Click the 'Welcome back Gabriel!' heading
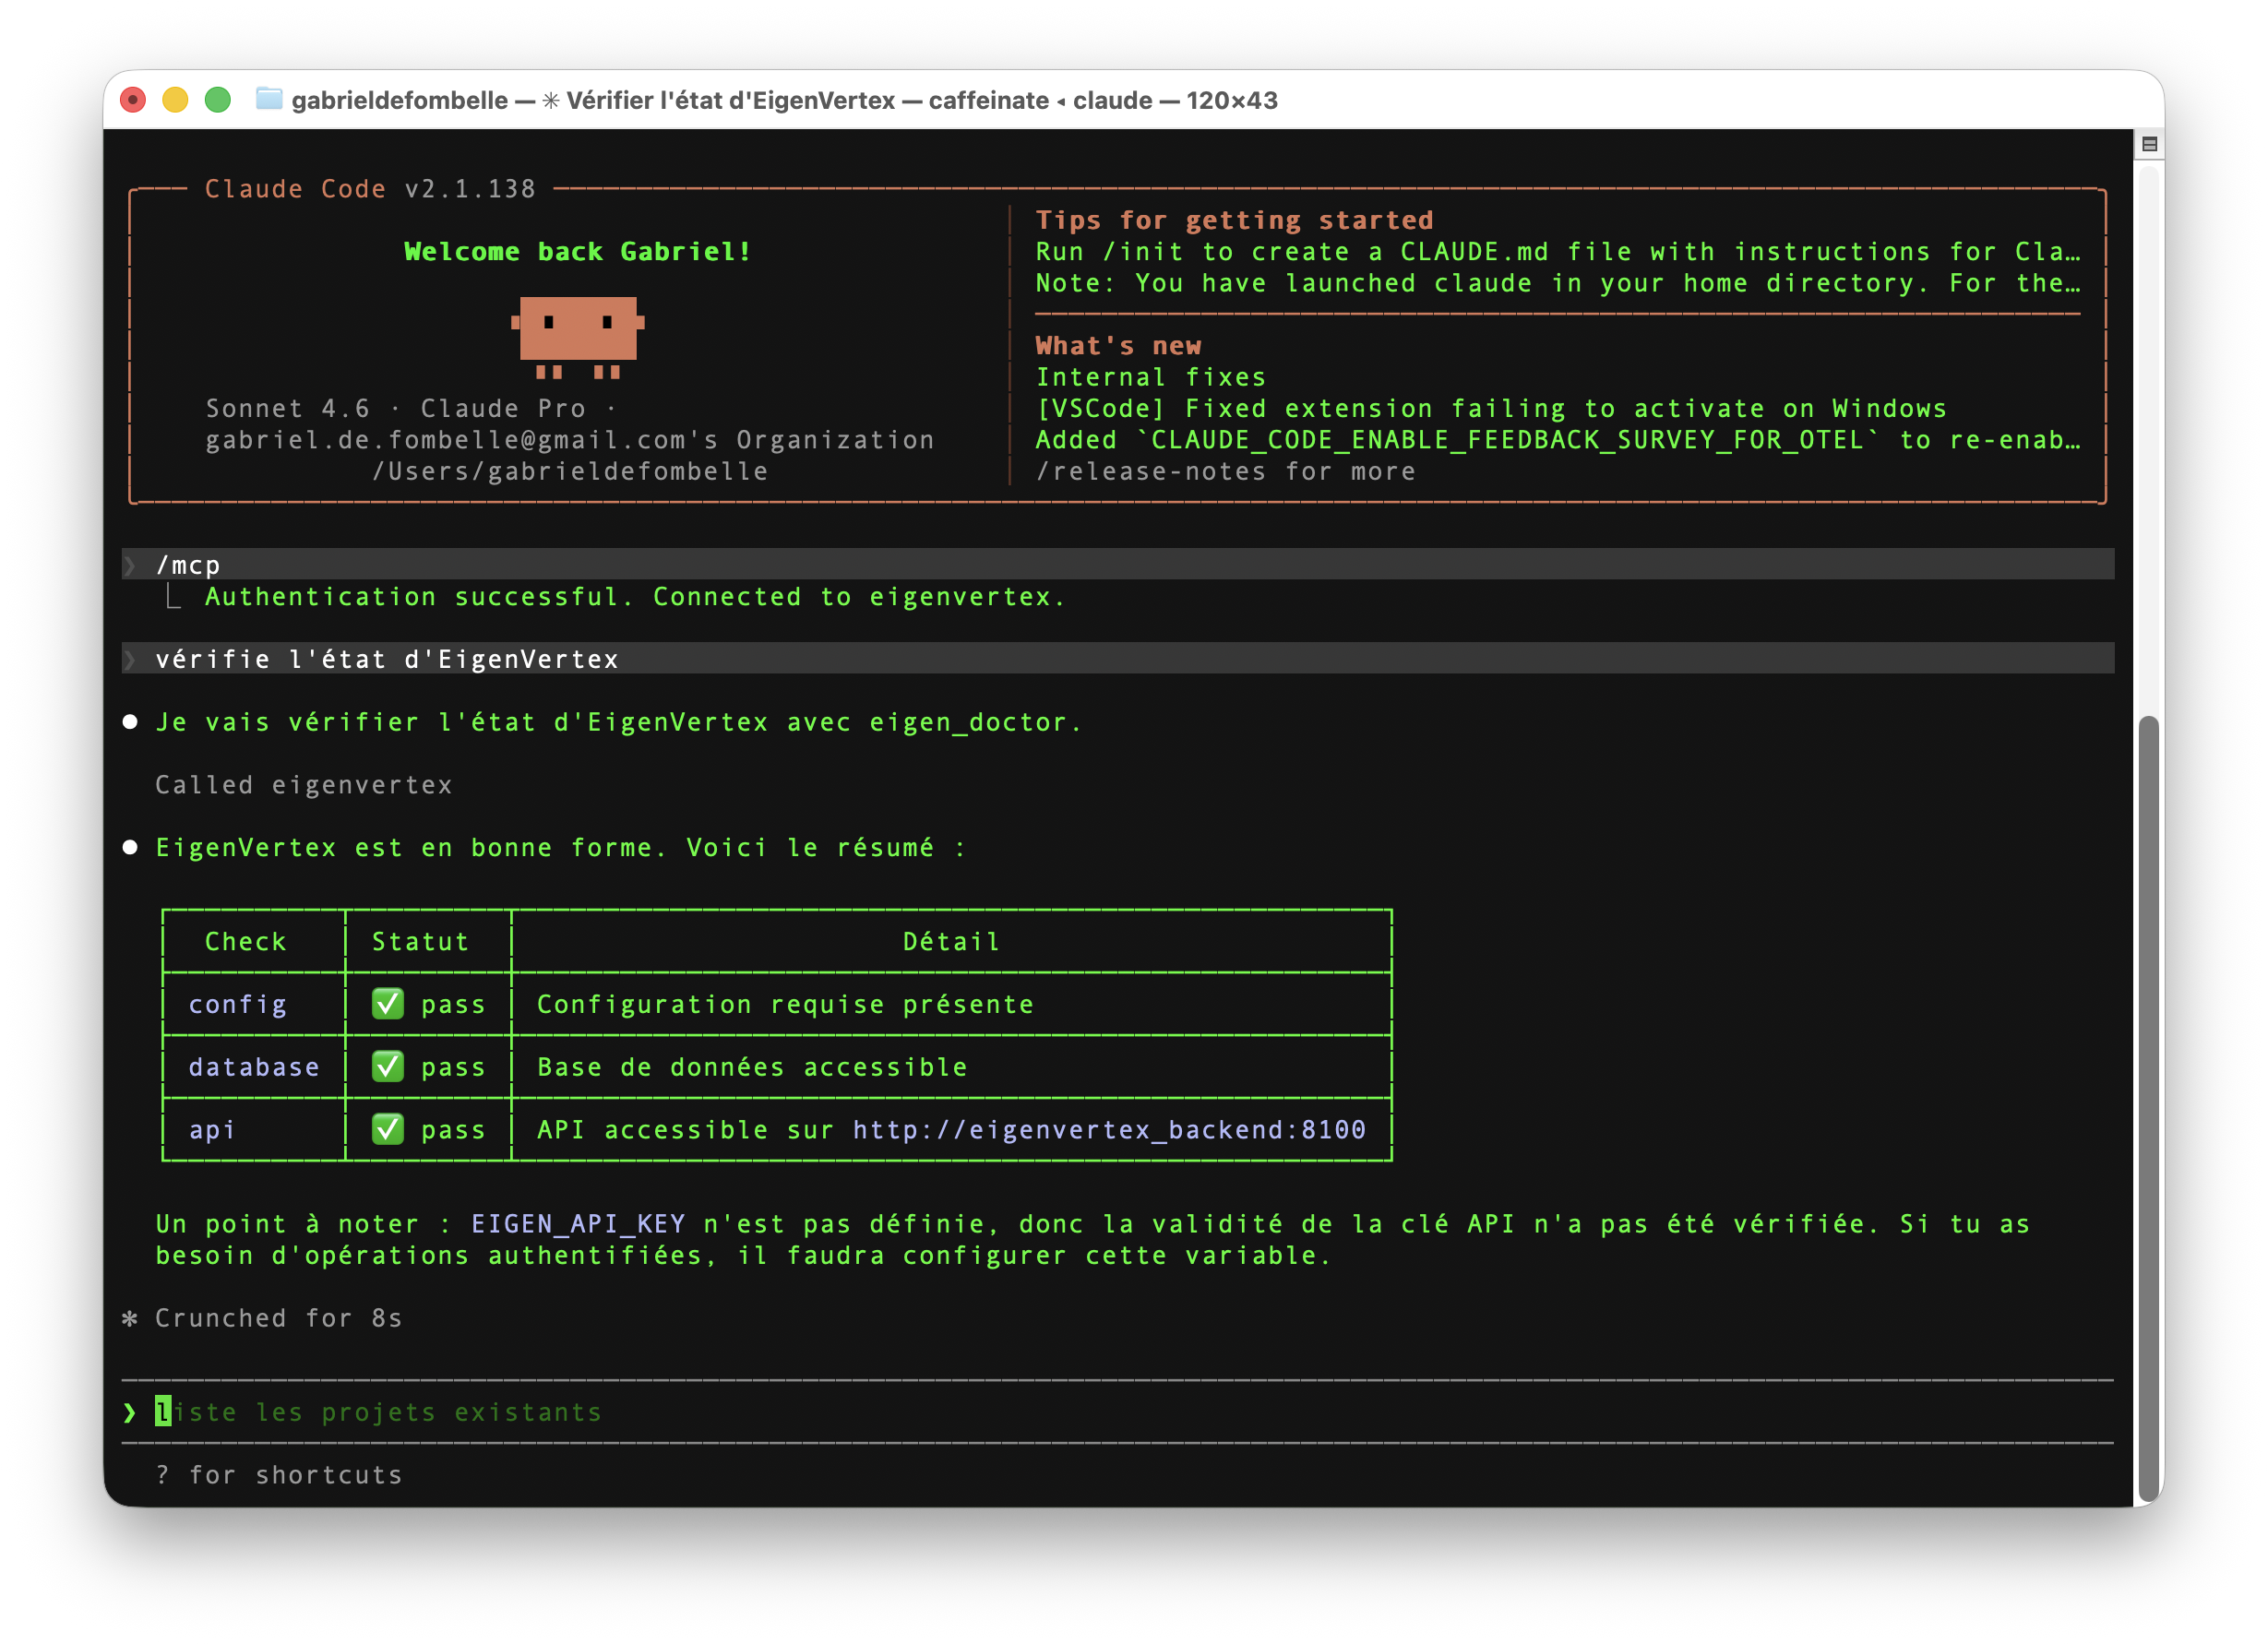Screen dimensions: 2268x1644 pyautogui.click(x=577, y=251)
